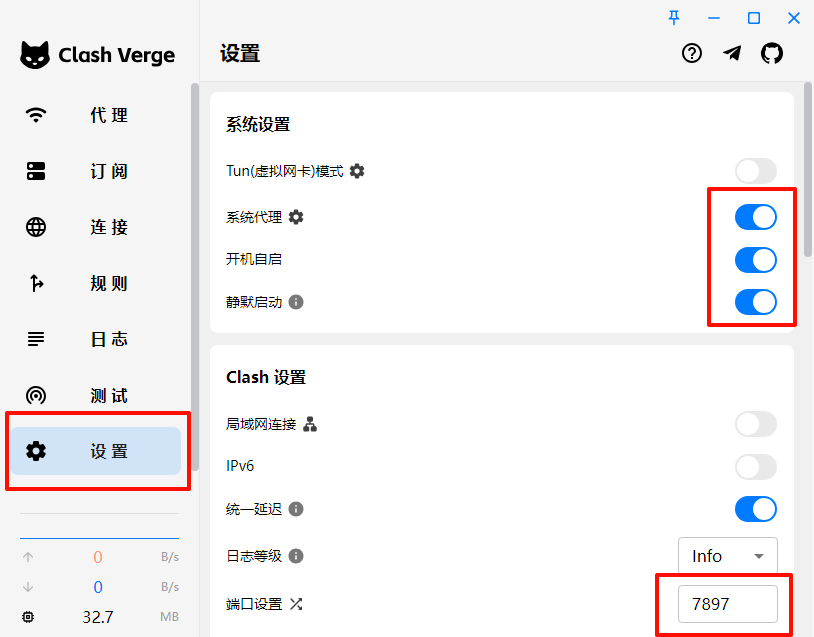Click the pin window icon in the titlebar
814x637 pixels.
click(x=674, y=17)
